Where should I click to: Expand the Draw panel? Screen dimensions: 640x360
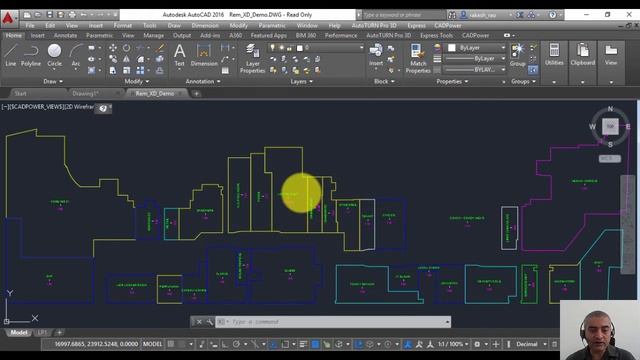coord(53,81)
